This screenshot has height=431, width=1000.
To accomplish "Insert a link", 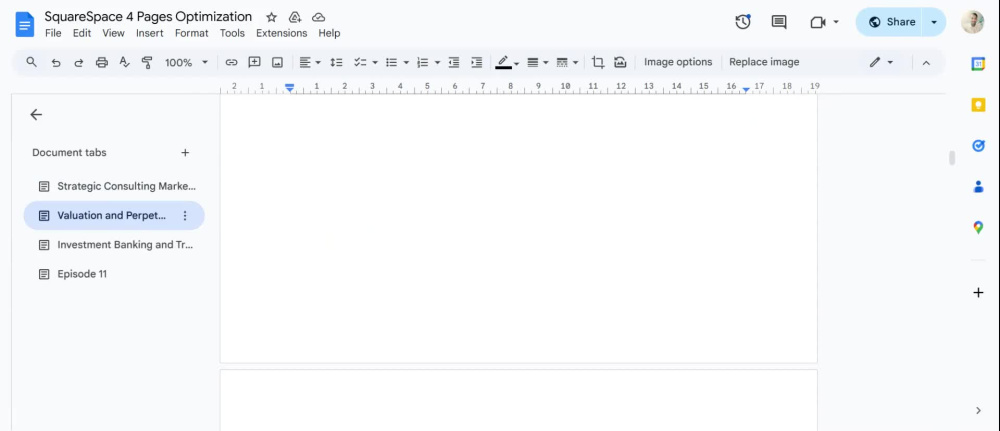I will (x=232, y=62).
